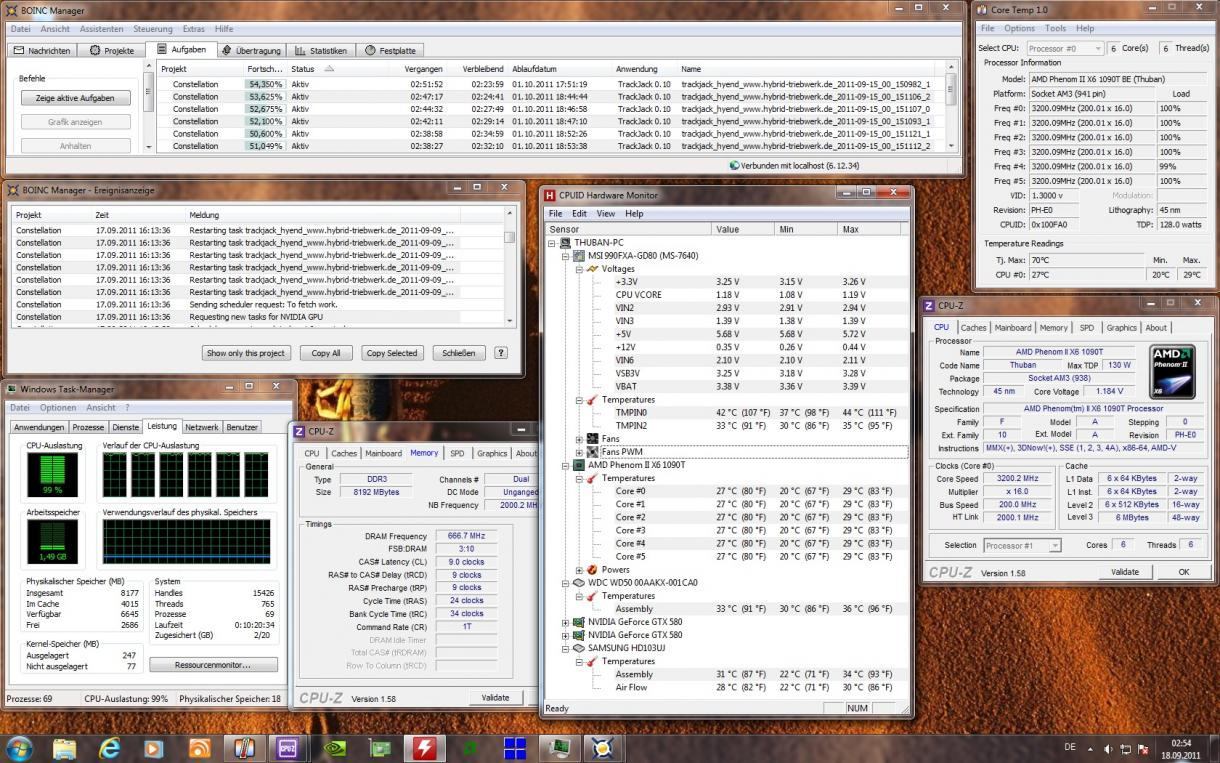
Task: Open the NVIDIA green eye taskbar icon
Action: (337, 748)
